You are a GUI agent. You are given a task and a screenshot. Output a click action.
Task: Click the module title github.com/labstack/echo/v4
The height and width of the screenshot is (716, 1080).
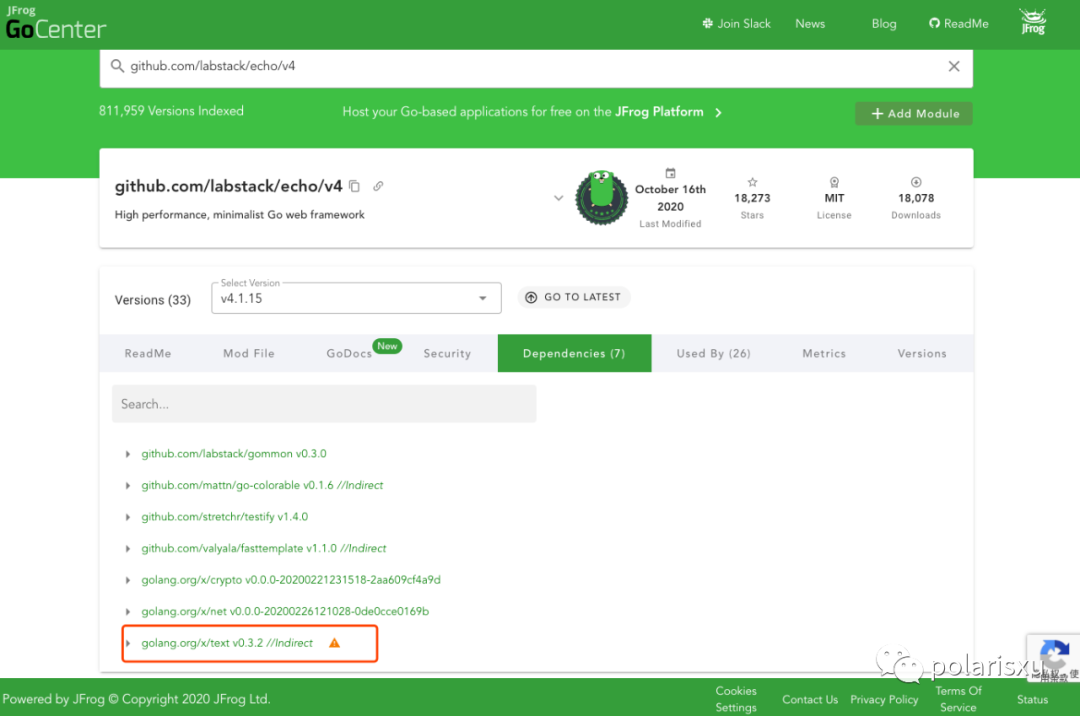tap(228, 186)
